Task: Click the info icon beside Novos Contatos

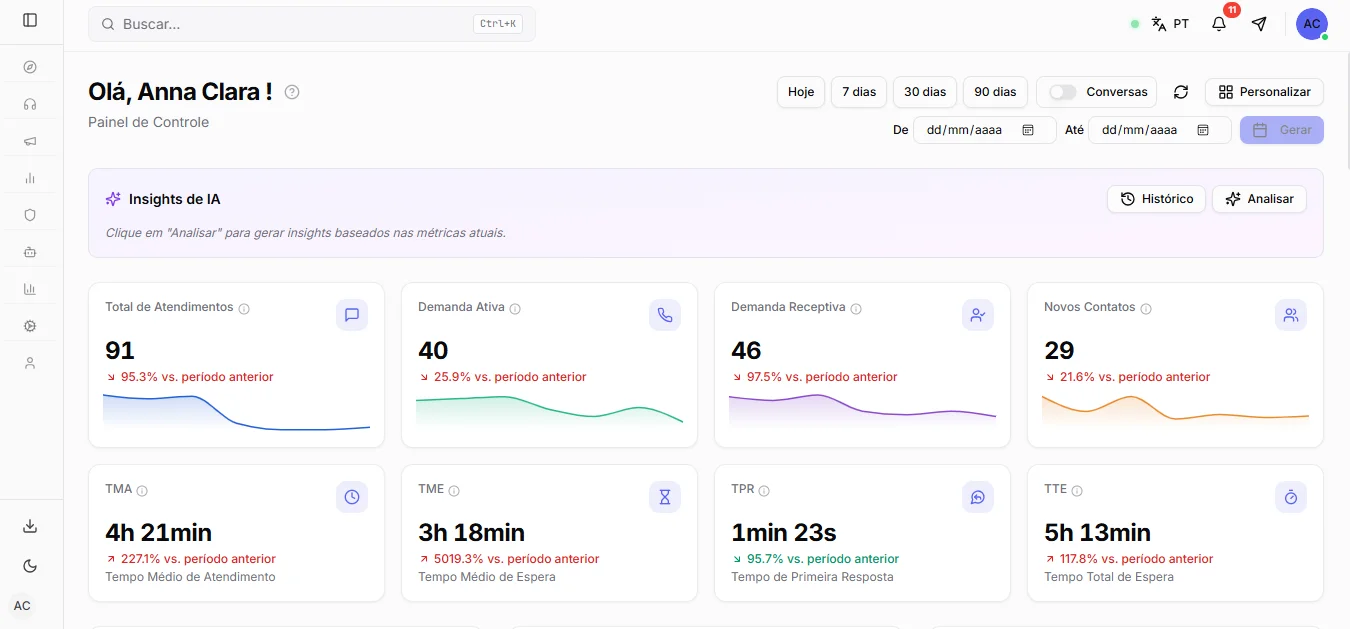Action: click(x=1146, y=309)
